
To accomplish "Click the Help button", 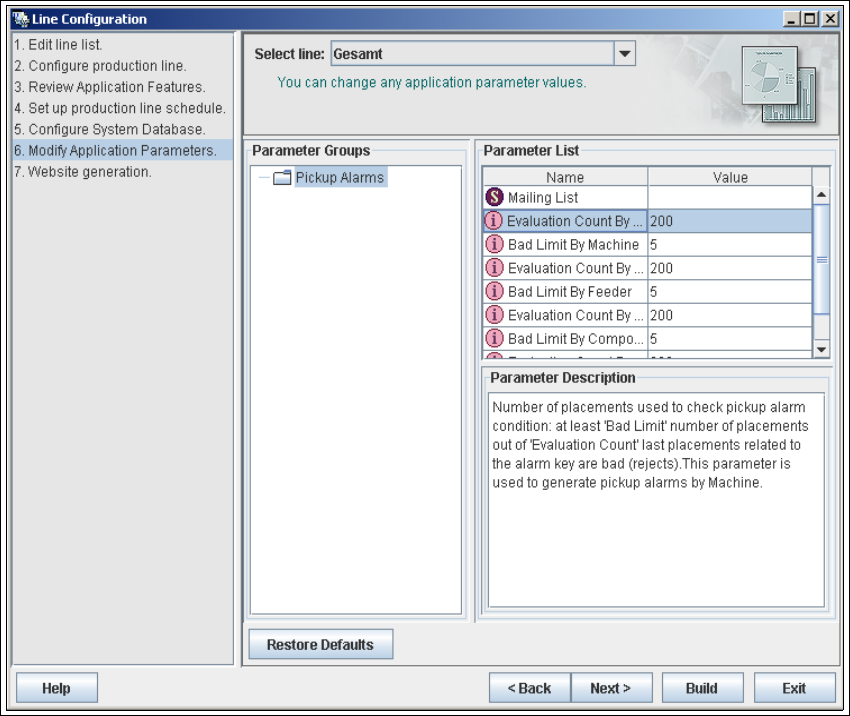I will [x=57, y=688].
